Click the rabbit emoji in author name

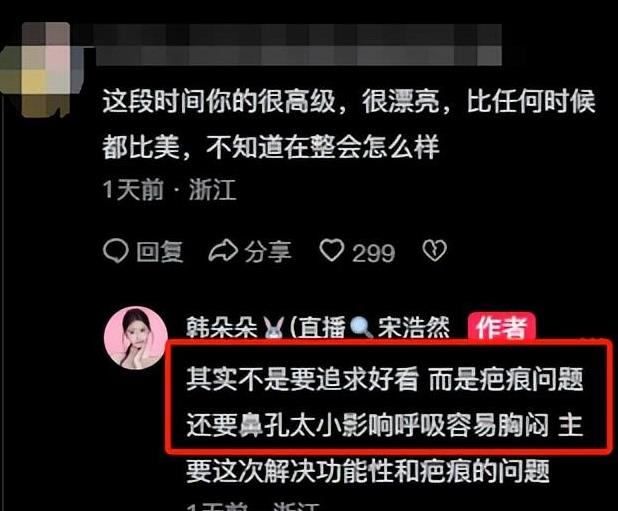pyautogui.click(x=274, y=328)
